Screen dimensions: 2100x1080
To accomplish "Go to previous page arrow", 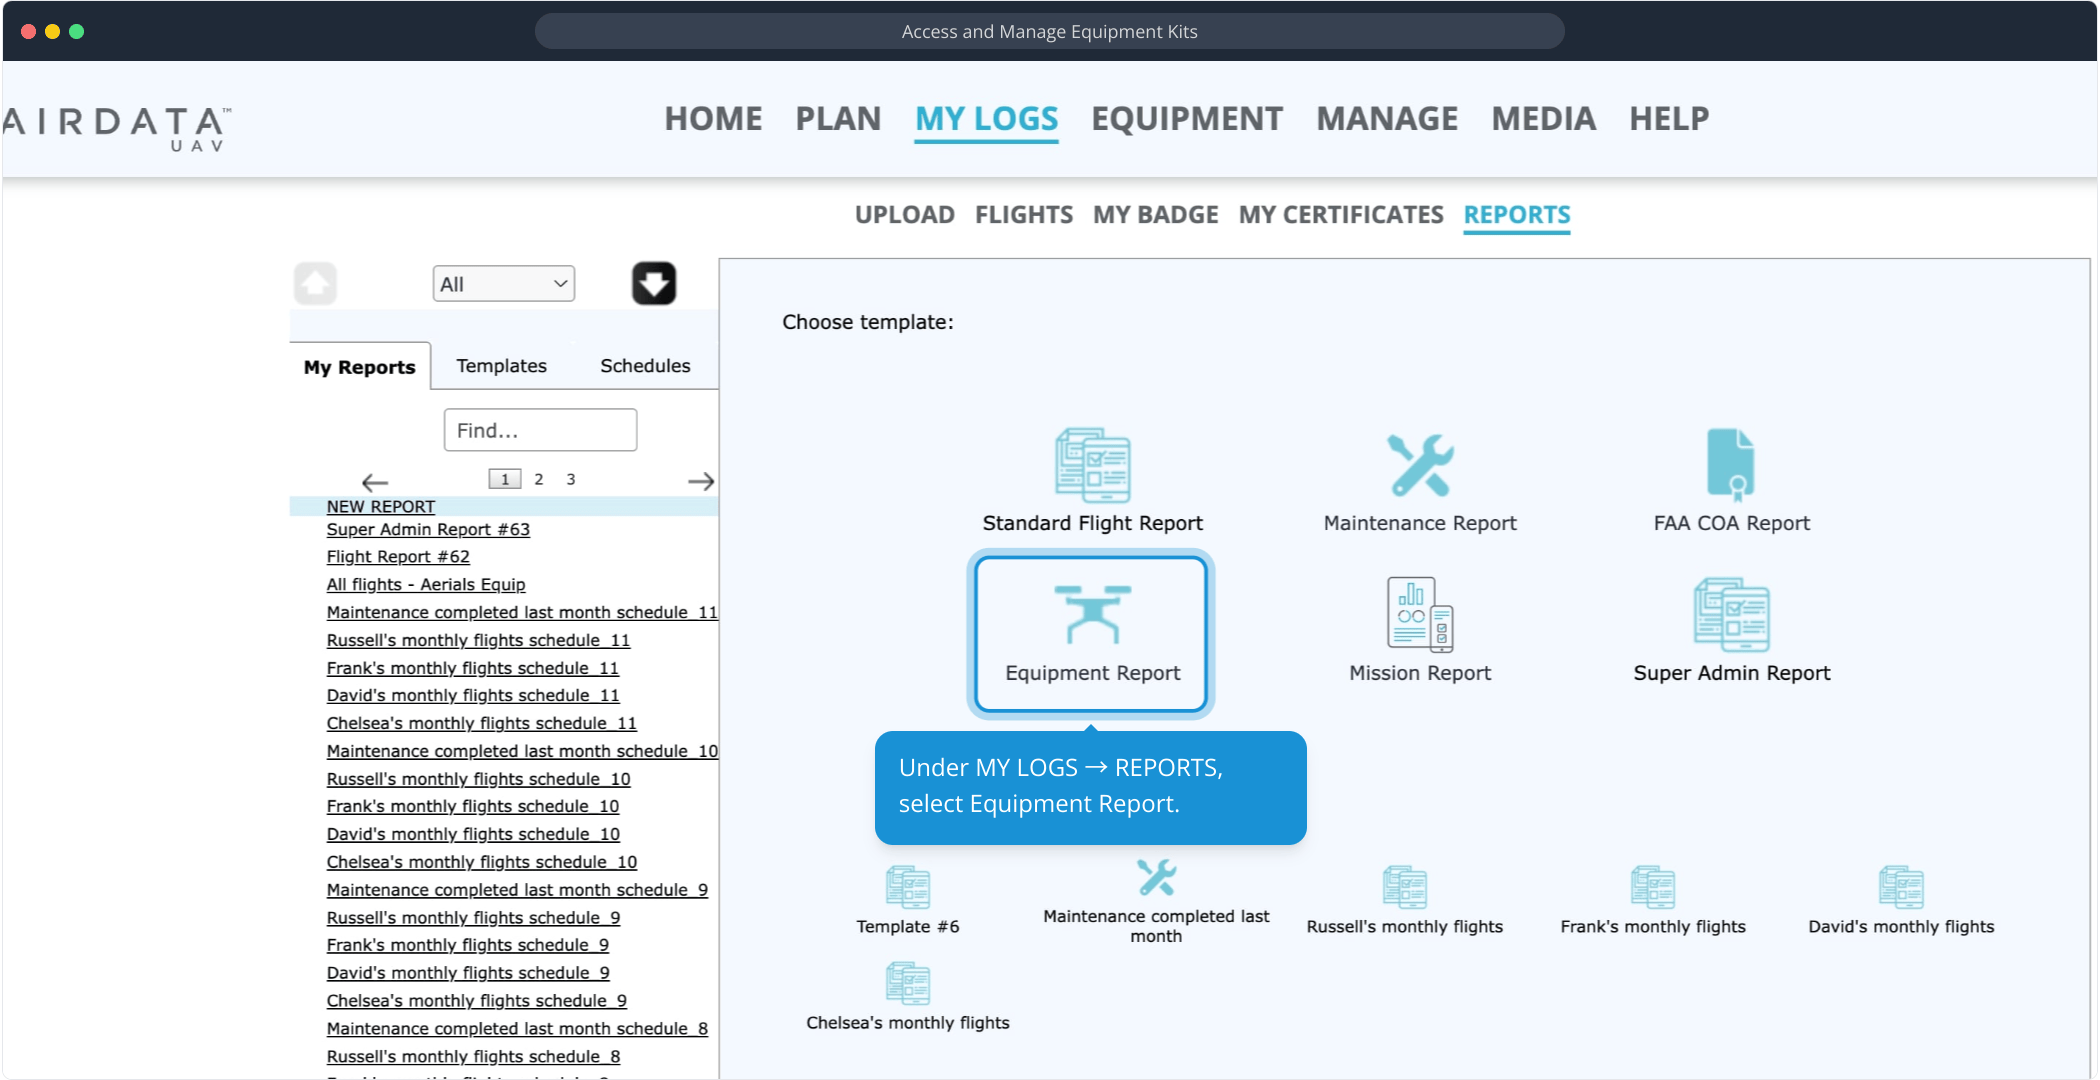I will [375, 482].
